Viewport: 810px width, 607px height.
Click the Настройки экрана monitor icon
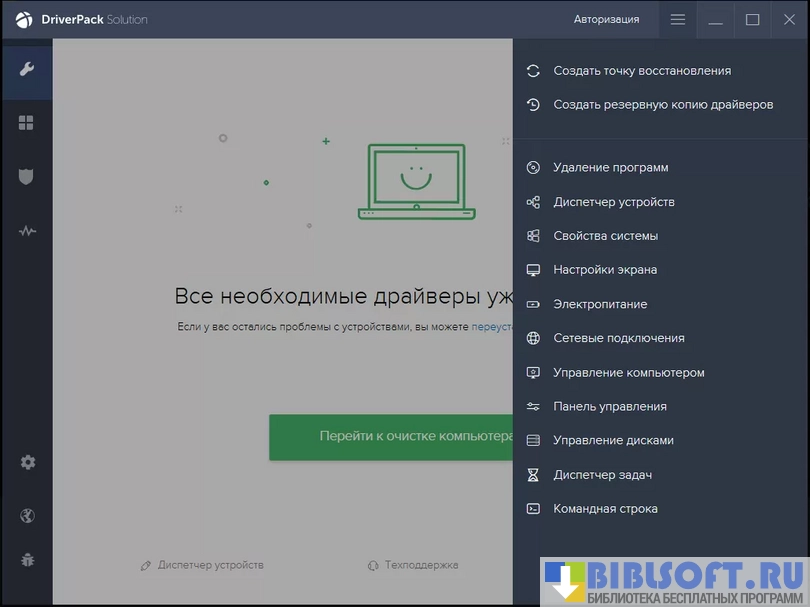click(533, 270)
